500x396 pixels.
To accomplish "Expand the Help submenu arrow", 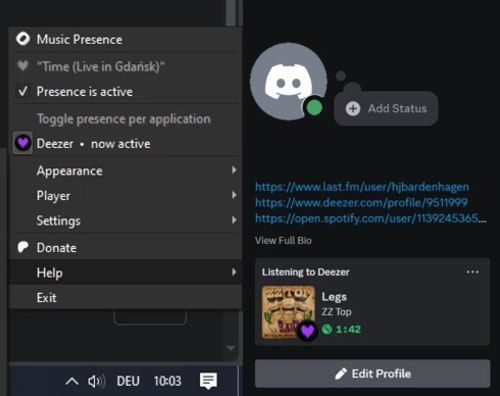I will pyautogui.click(x=234, y=272).
